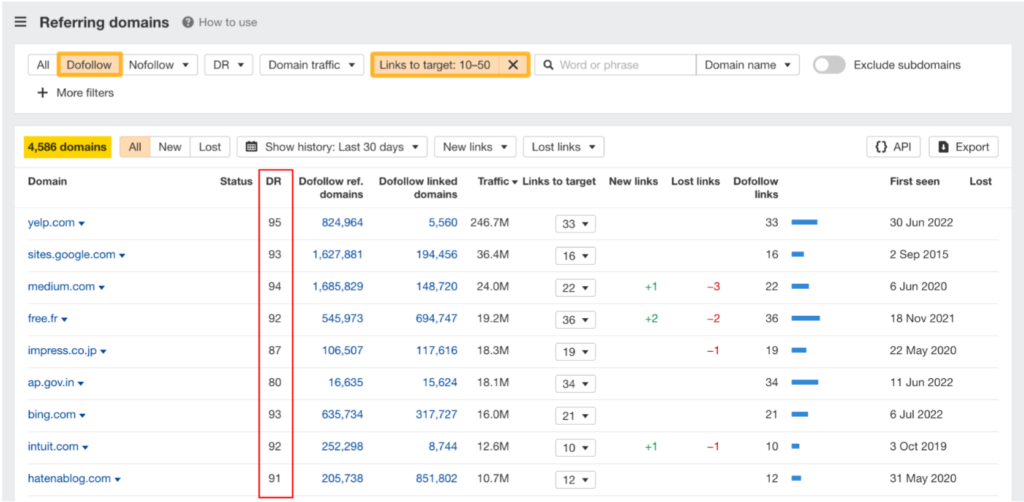This screenshot has width=1024, height=502.
Task: Click 1,685,829 ref. domains value
Action: pos(338,287)
